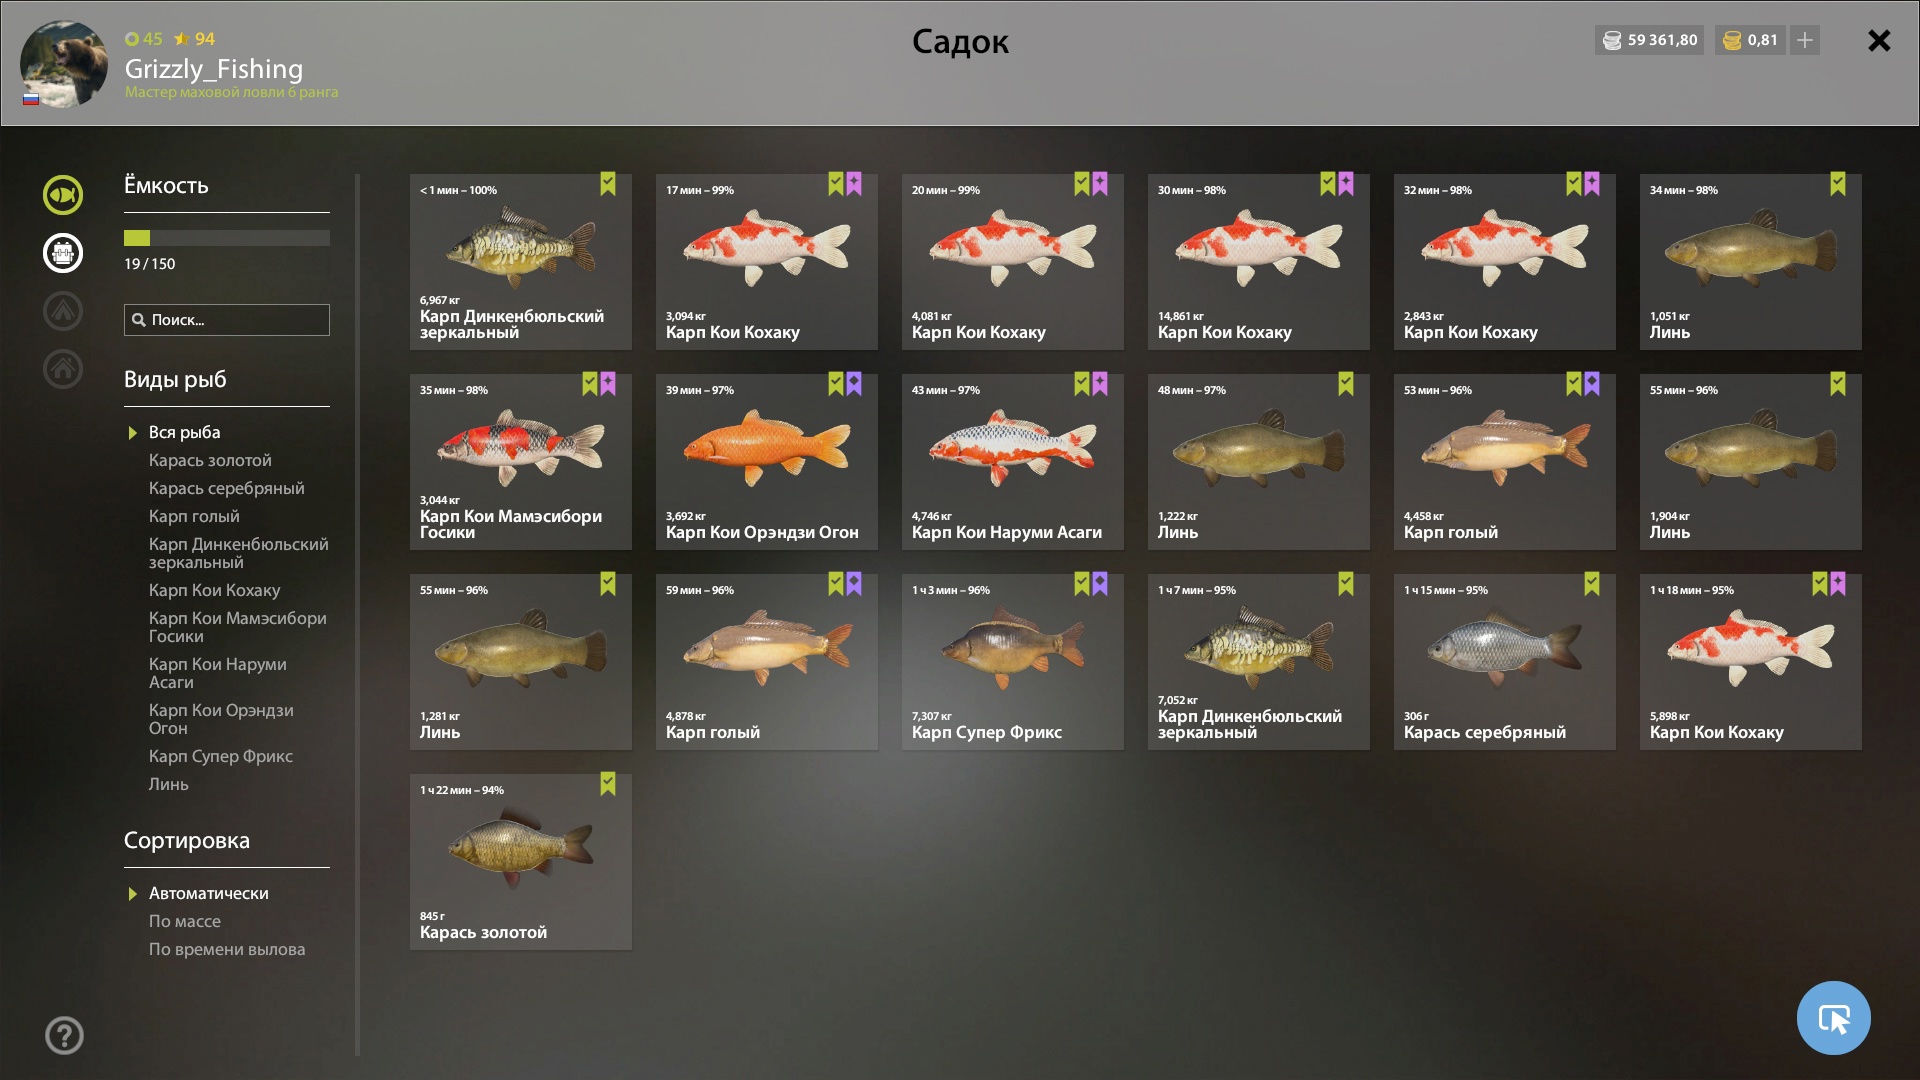Click the blue cursor mode button
1920x1080 pixels.
1833,1018
